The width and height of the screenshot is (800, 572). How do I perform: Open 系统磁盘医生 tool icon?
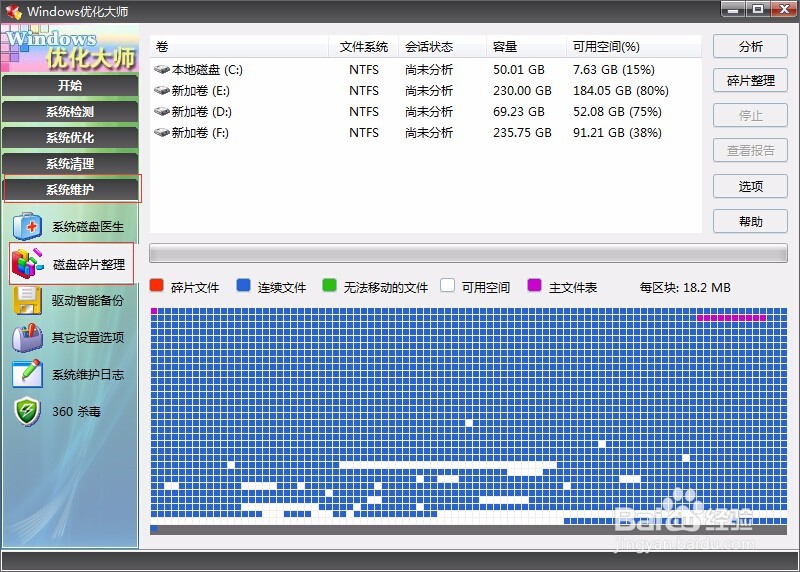(28, 226)
